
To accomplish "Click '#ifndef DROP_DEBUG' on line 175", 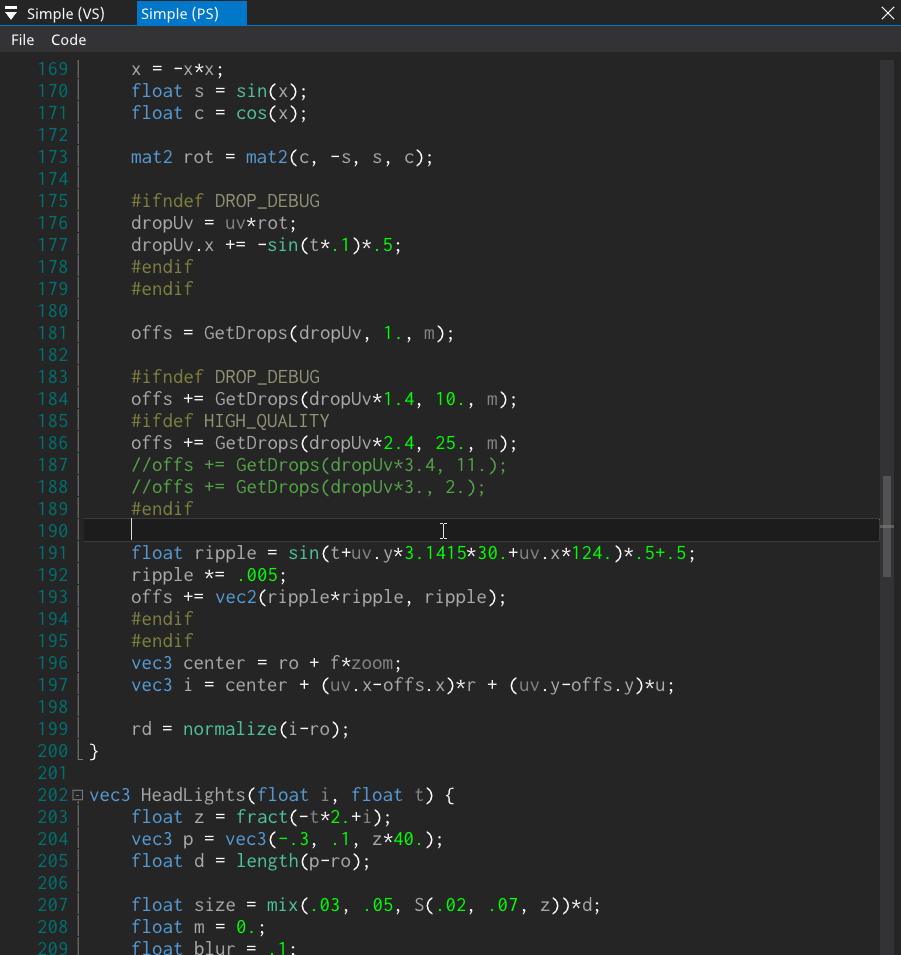I will point(225,201).
